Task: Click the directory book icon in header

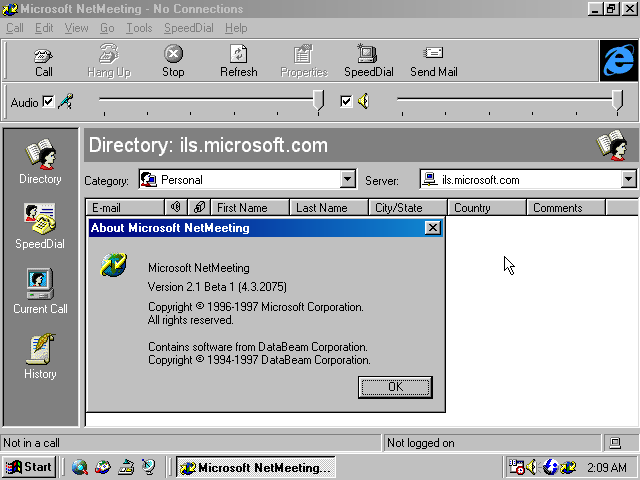Action: pyautogui.click(x=612, y=145)
